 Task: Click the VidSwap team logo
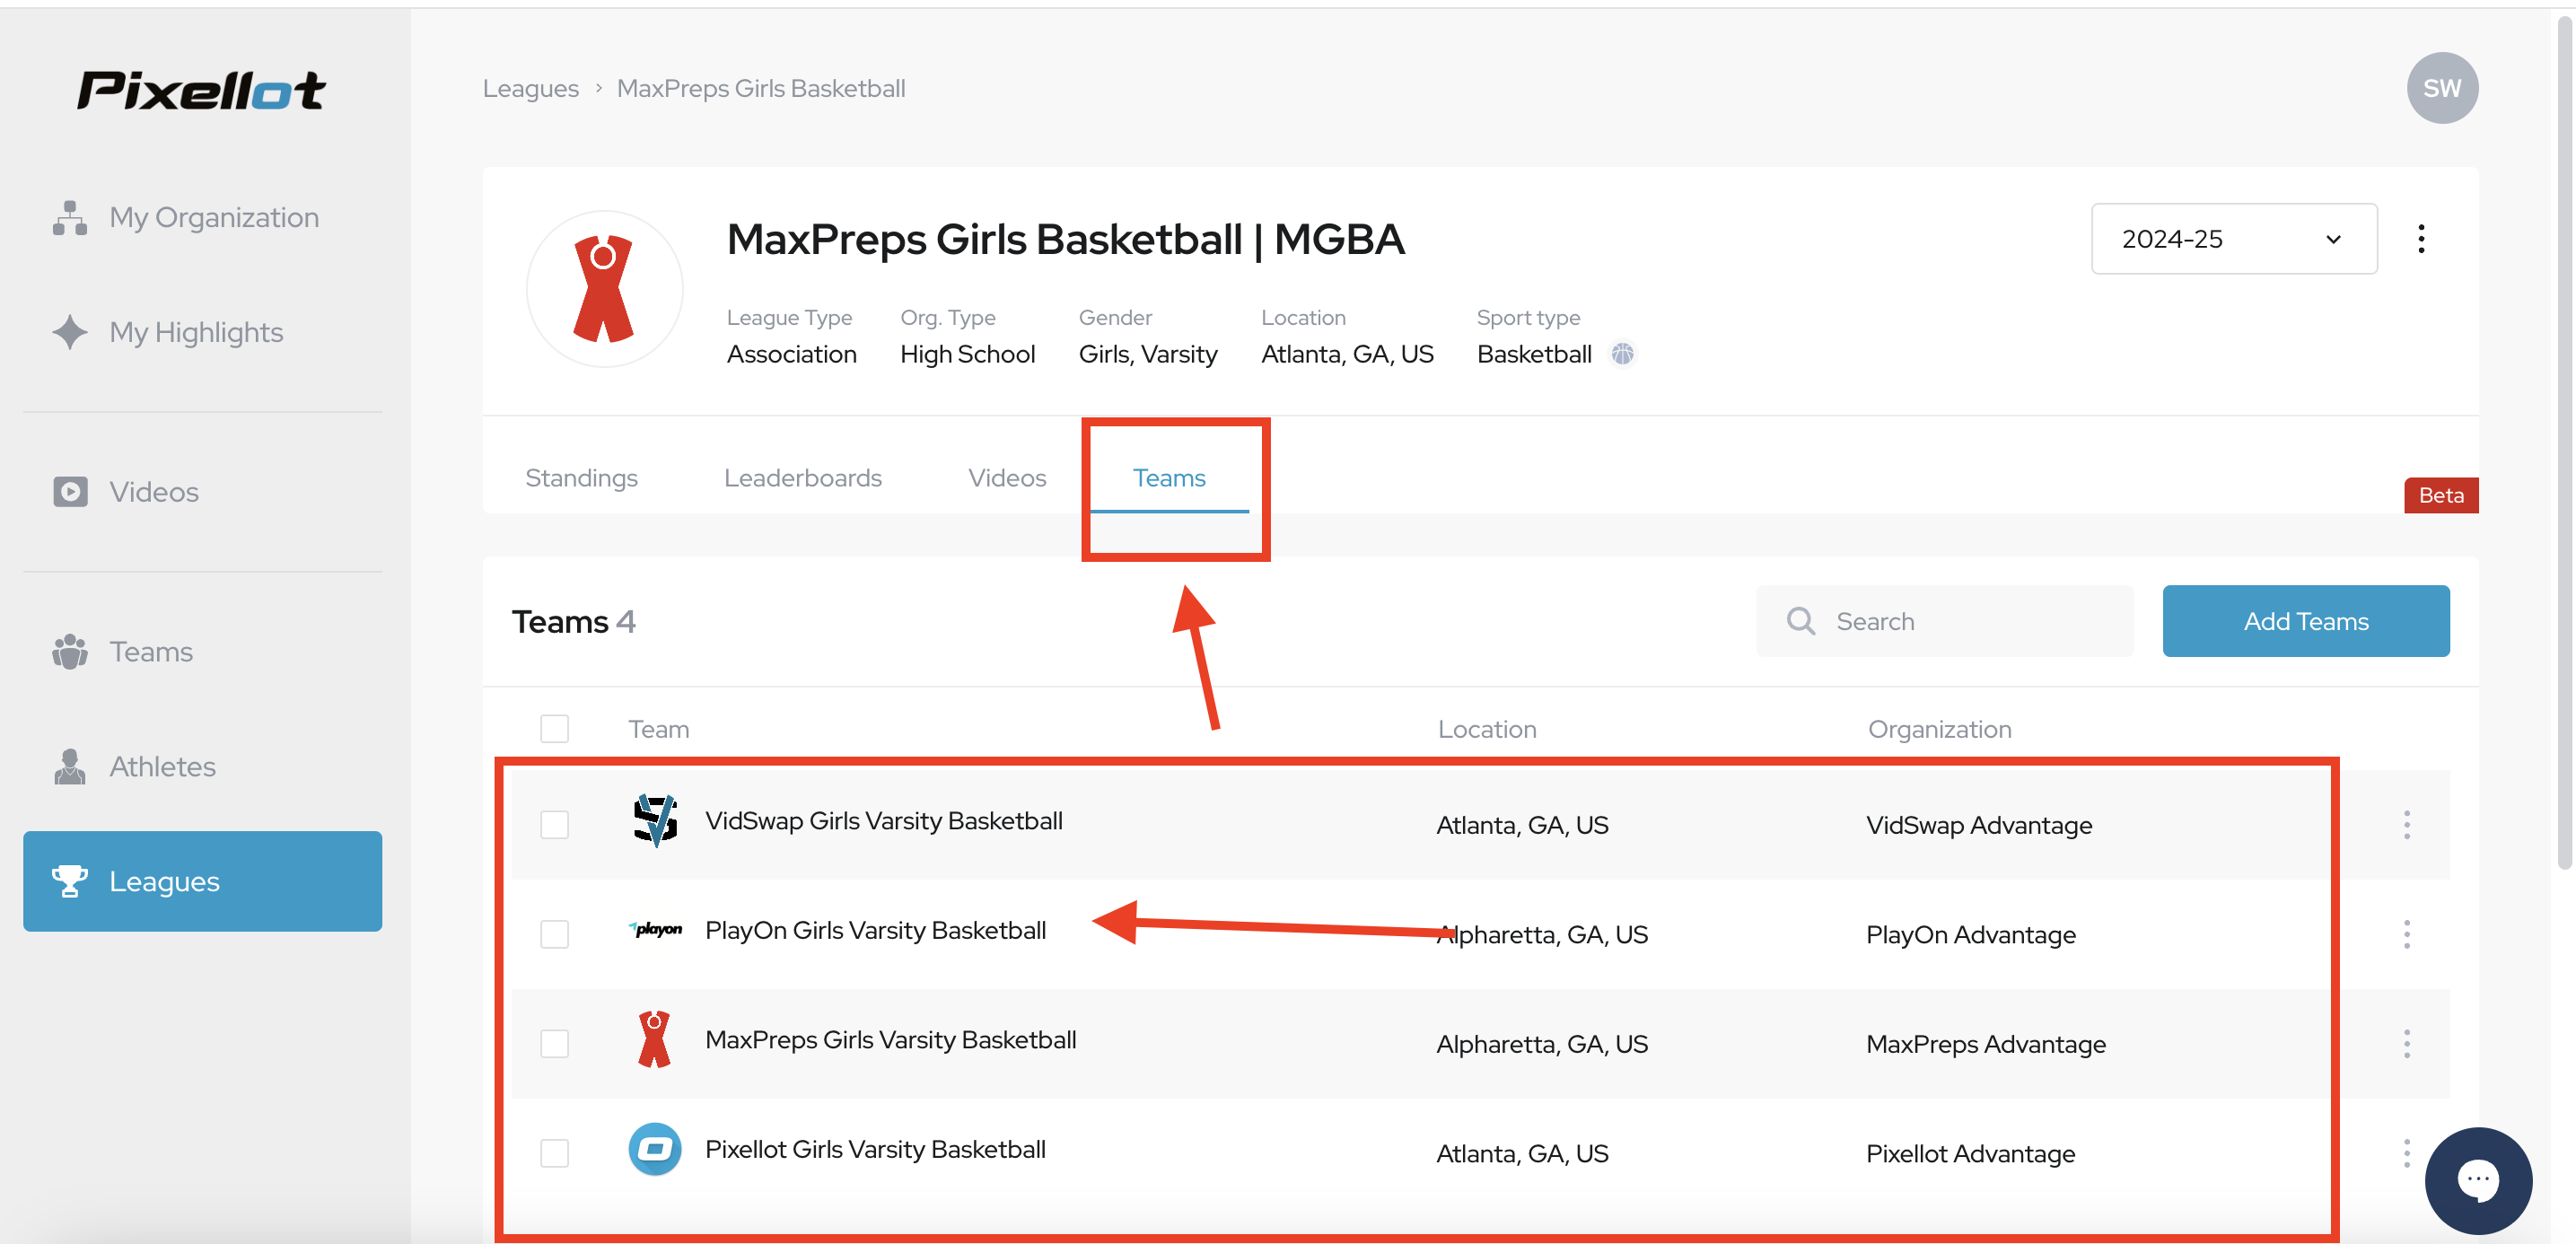pyautogui.click(x=656, y=821)
